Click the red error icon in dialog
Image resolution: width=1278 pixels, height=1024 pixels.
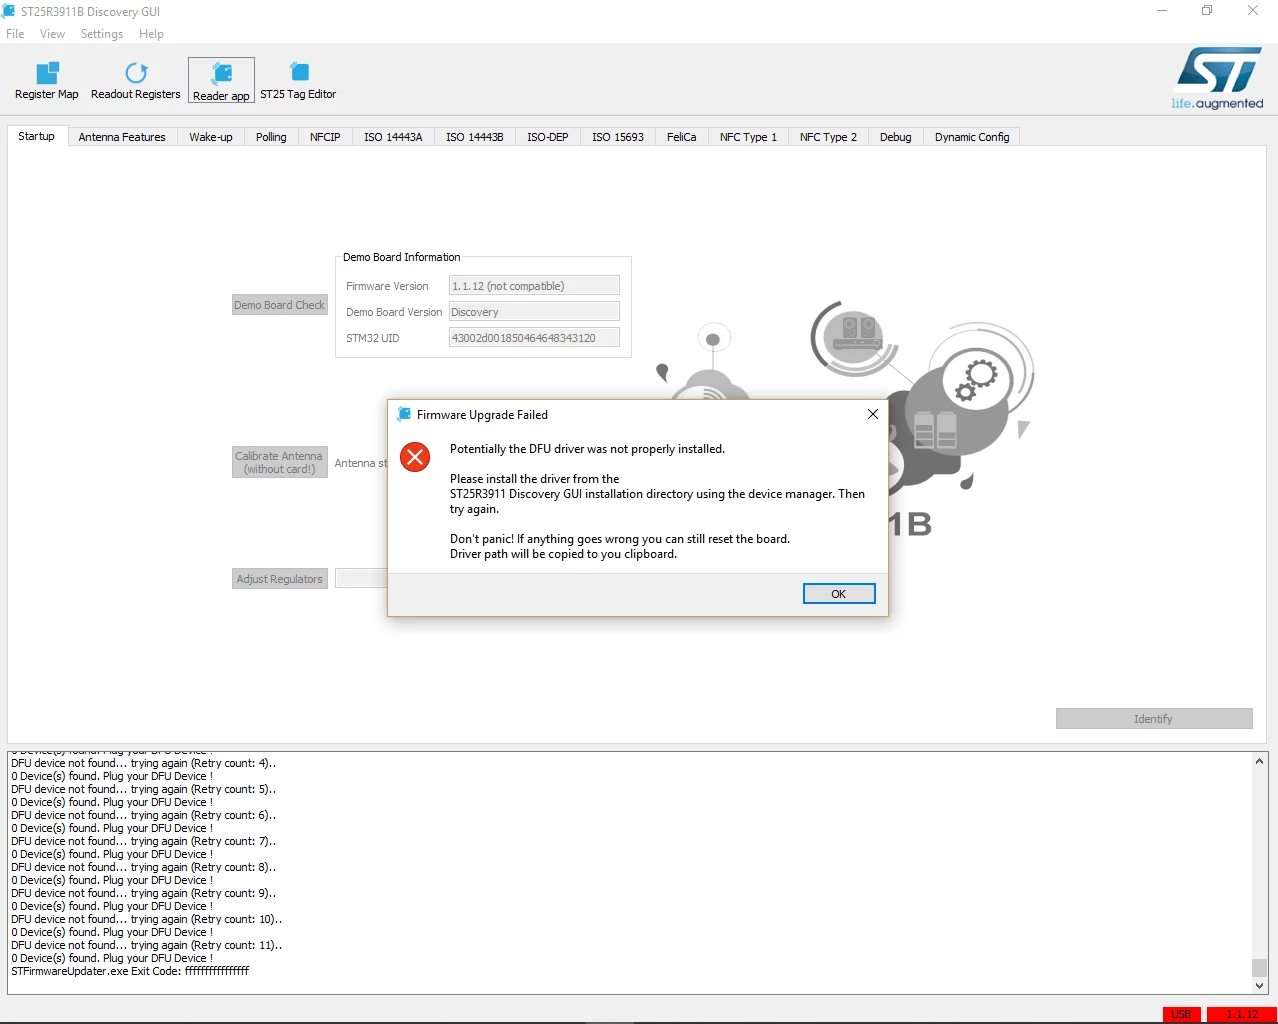[x=415, y=457]
